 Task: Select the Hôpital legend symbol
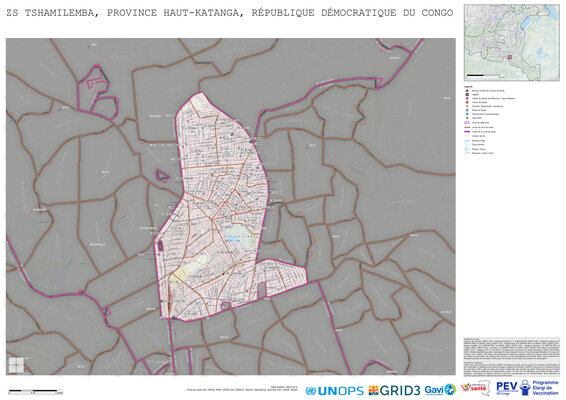point(467,95)
